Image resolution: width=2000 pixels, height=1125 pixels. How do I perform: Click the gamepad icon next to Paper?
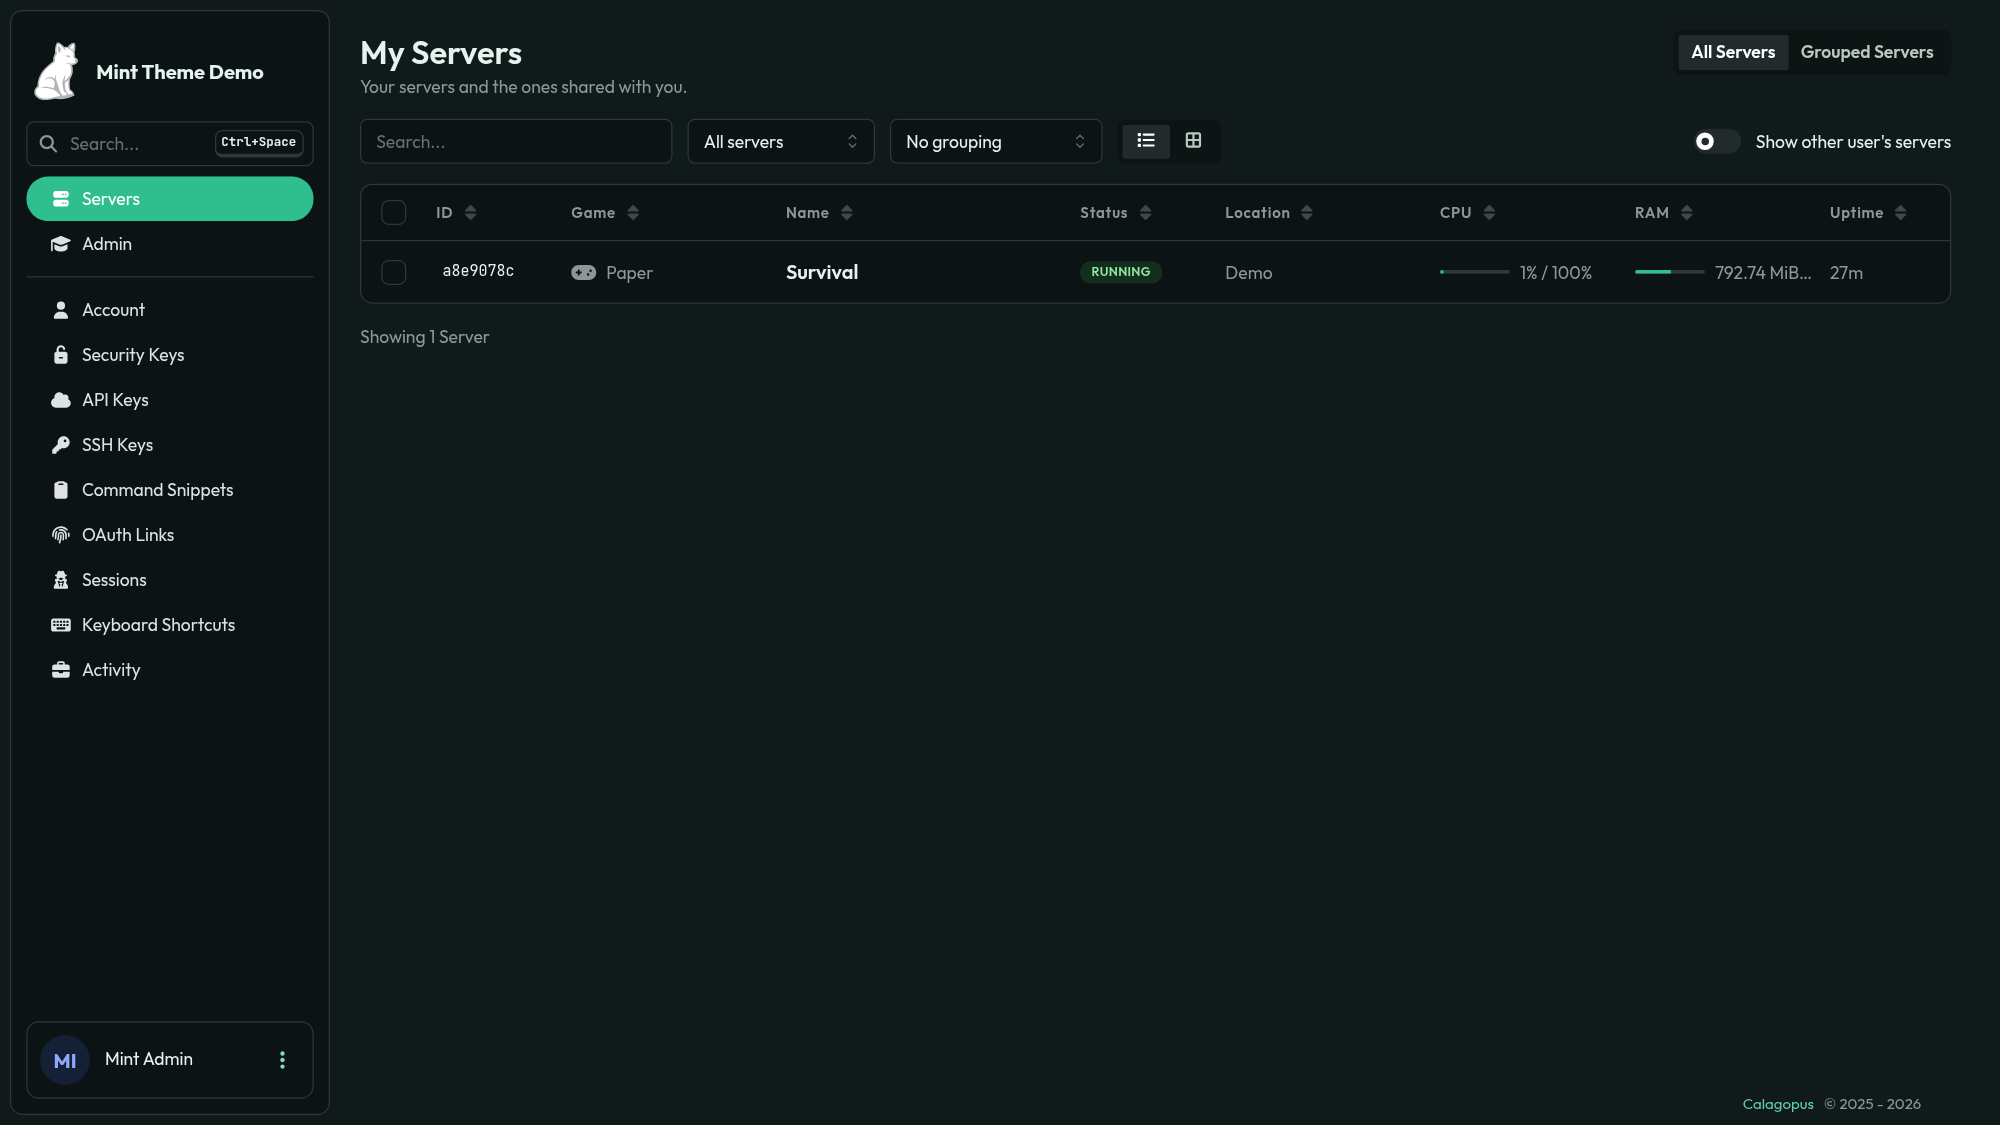pyautogui.click(x=584, y=273)
